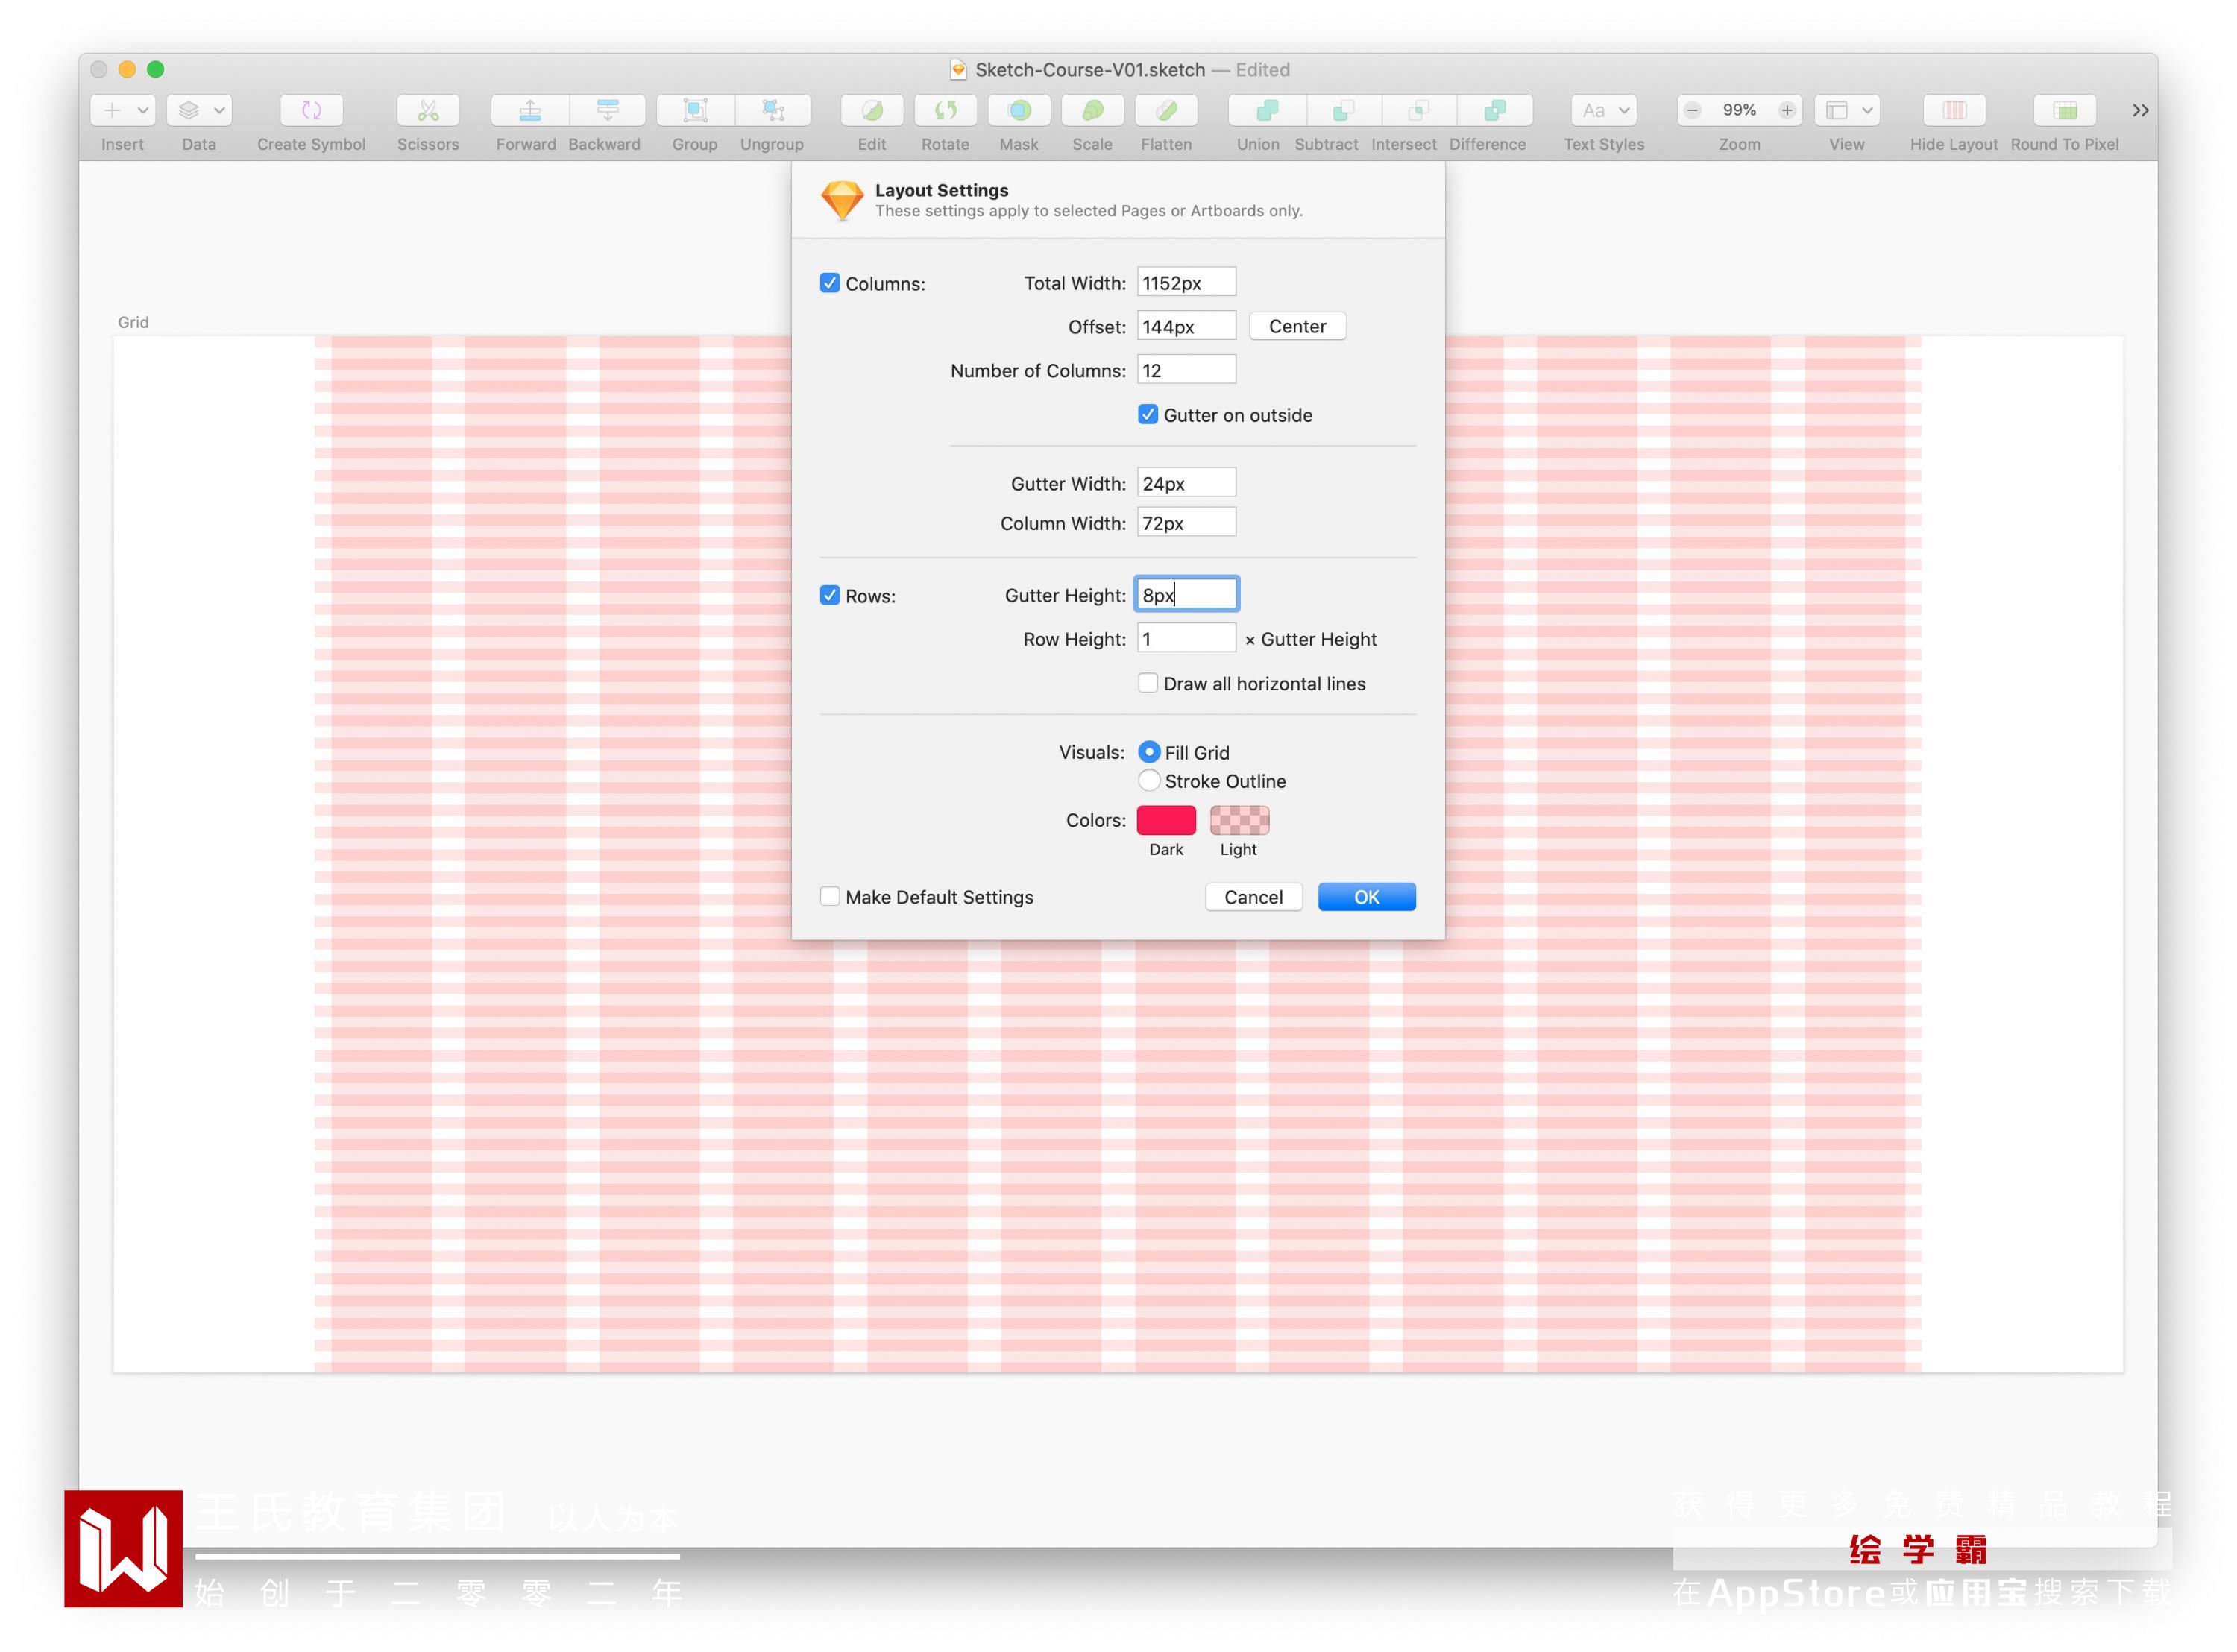
Task: Cancel the Layout Settings dialog
Action: pyautogui.click(x=1253, y=897)
